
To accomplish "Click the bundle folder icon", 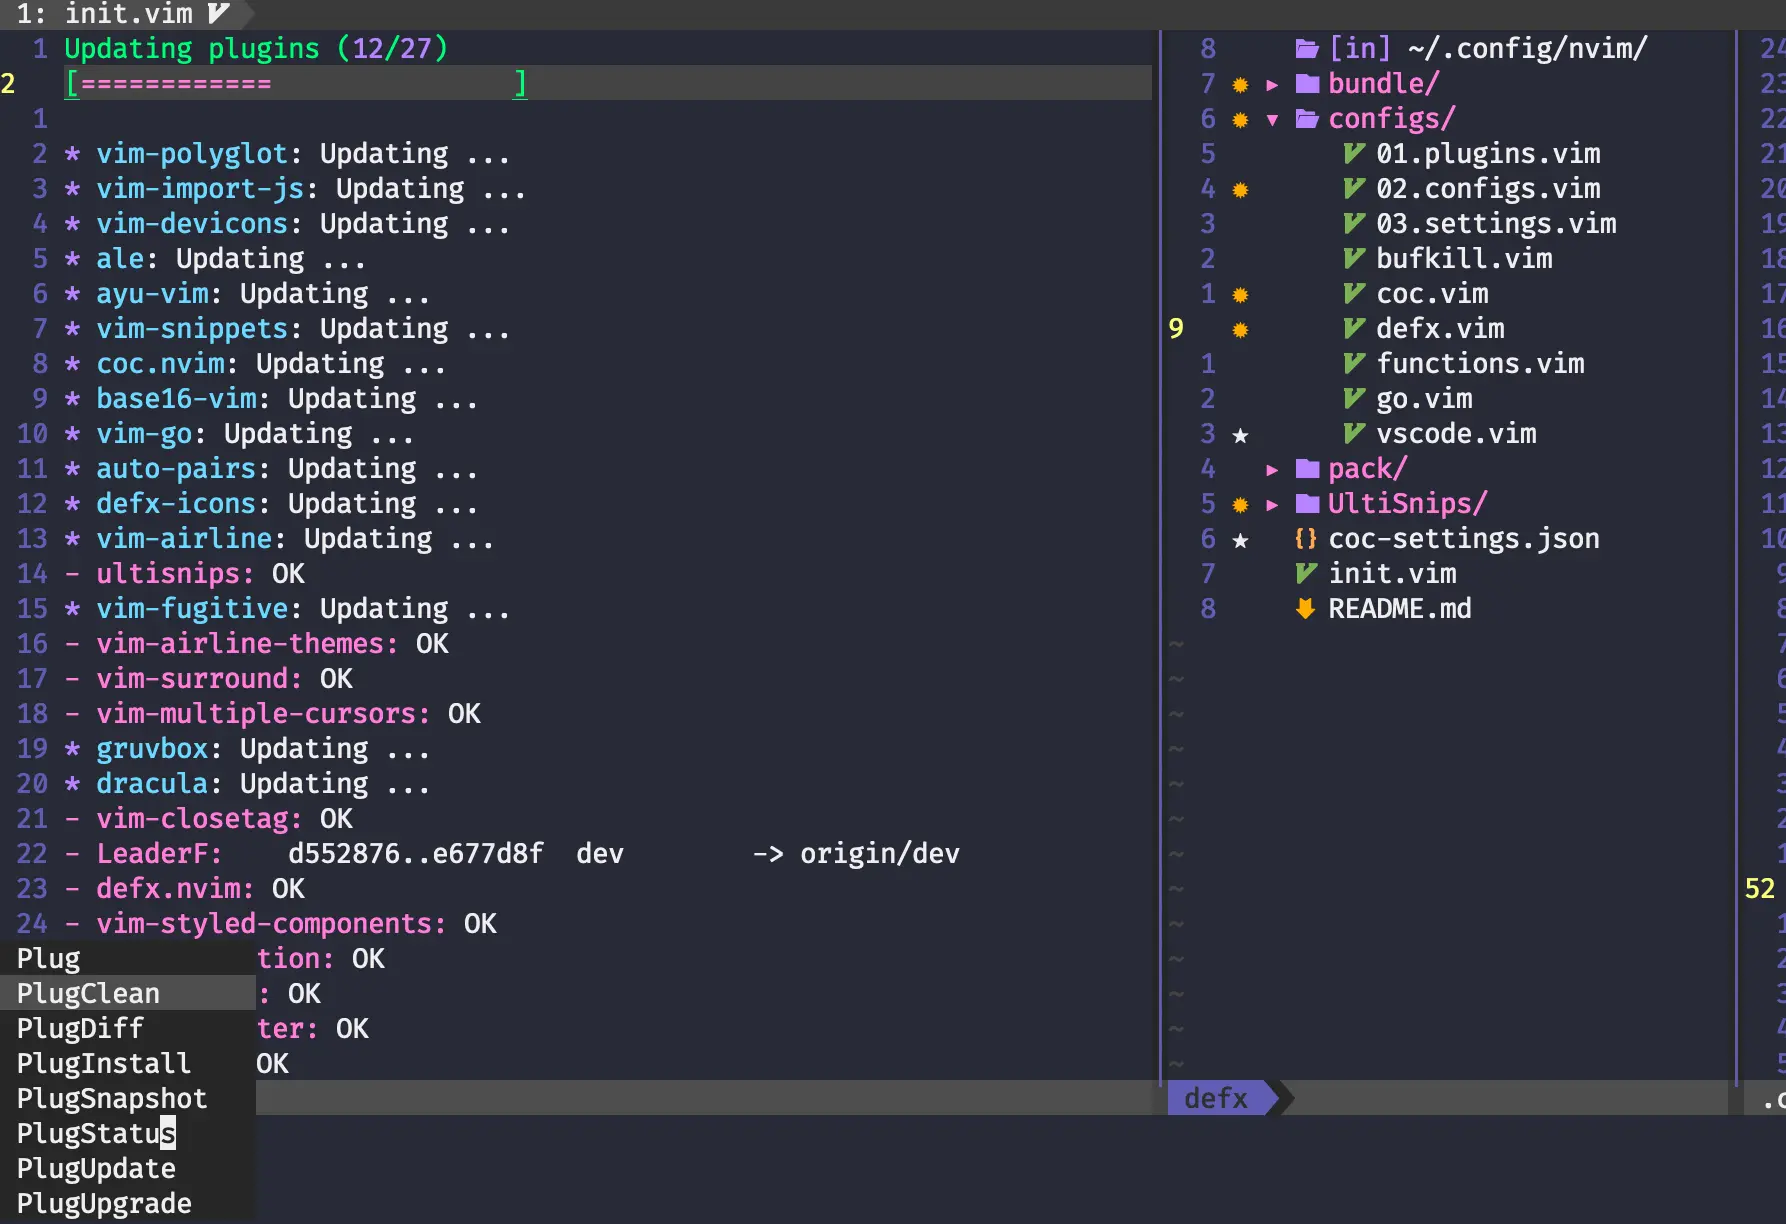I will click(x=1307, y=84).
